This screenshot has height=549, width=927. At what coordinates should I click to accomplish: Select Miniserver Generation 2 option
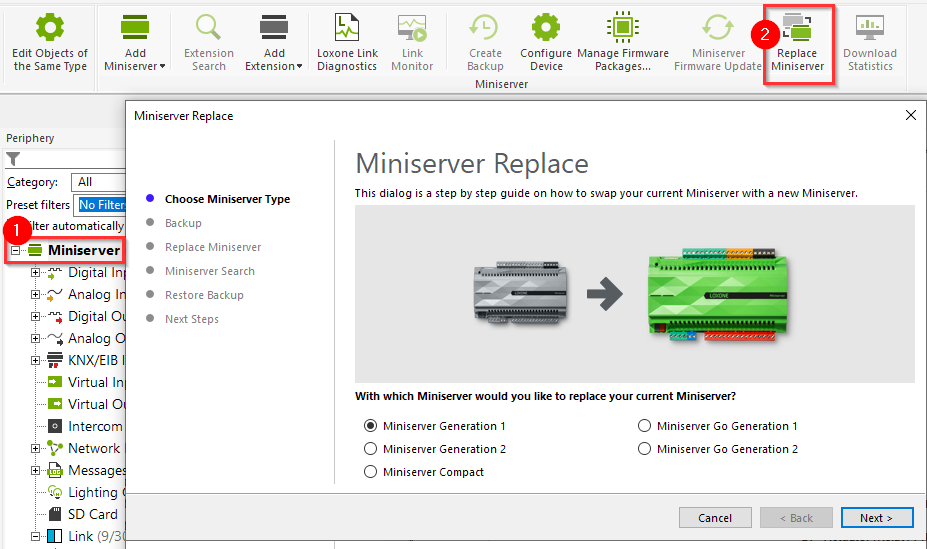click(x=435, y=449)
